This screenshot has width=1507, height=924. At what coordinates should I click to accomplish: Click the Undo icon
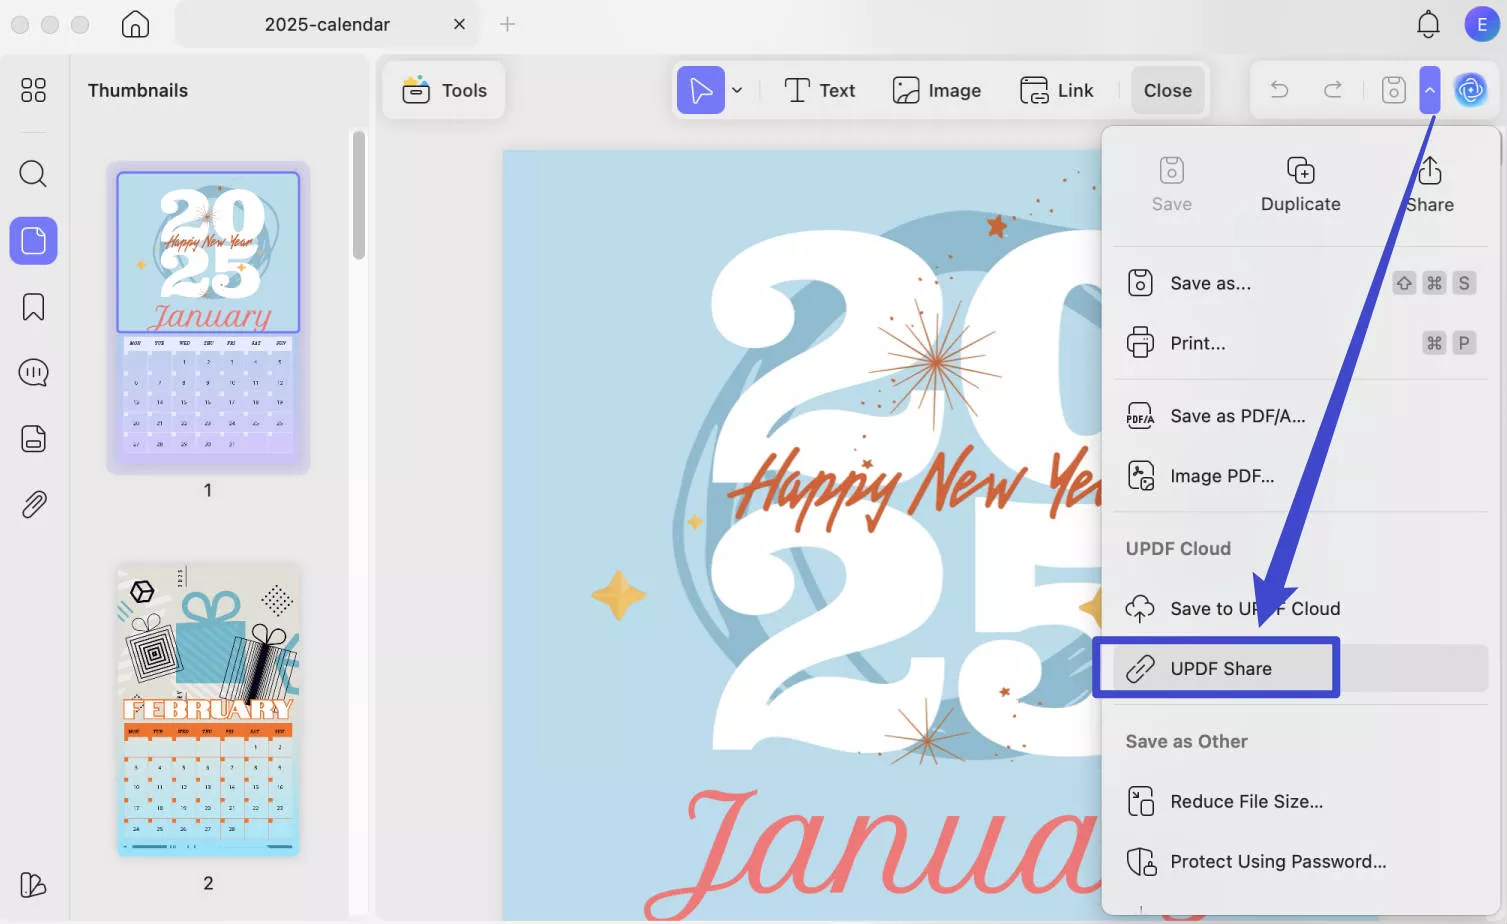pos(1278,89)
